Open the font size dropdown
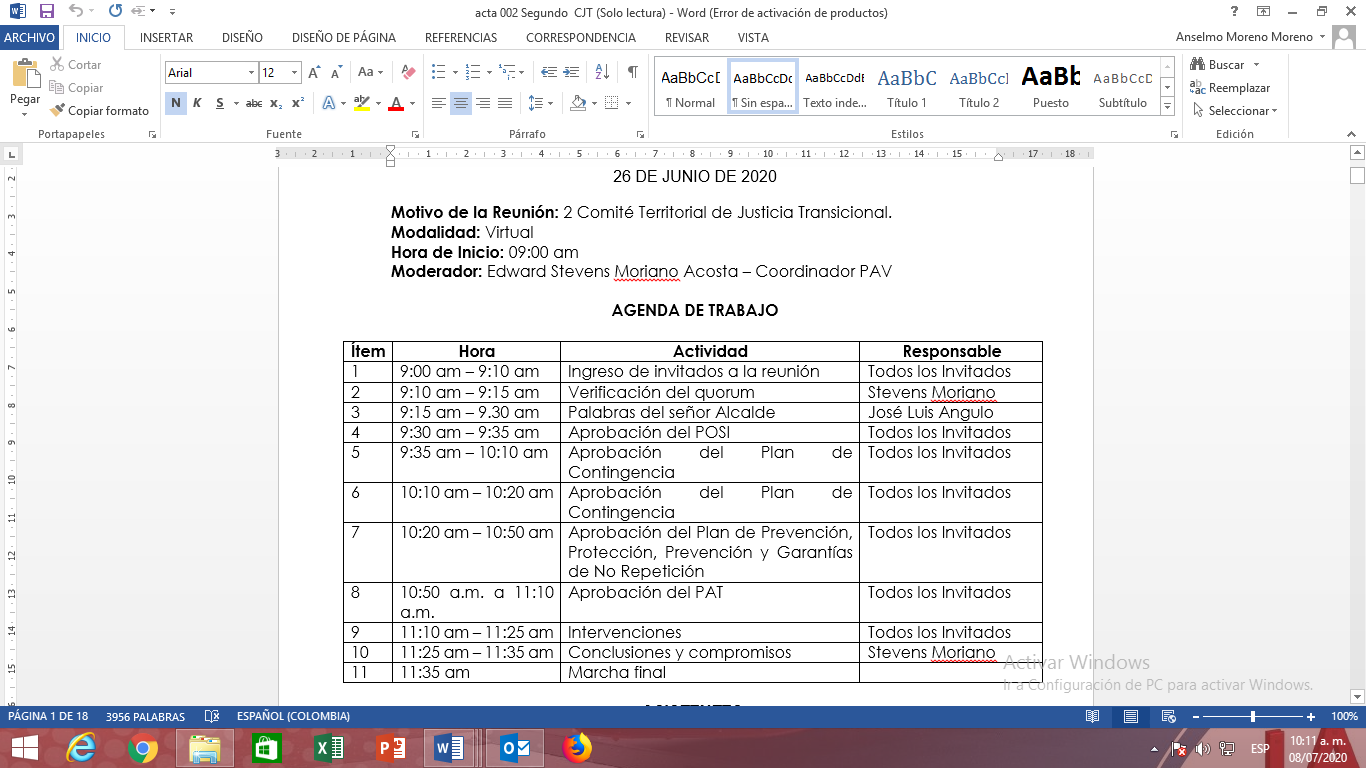 click(x=294, y=73)
